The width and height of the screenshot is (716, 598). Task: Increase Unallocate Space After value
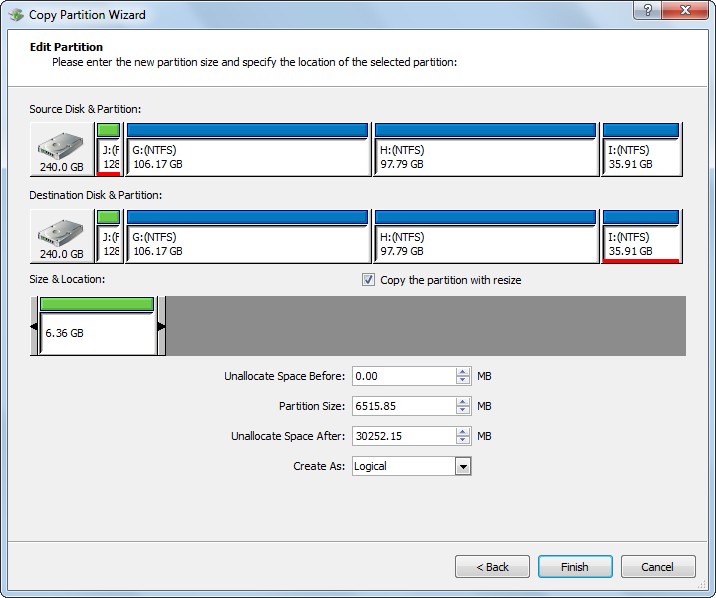pyautogui.click(x=463, y=432)
